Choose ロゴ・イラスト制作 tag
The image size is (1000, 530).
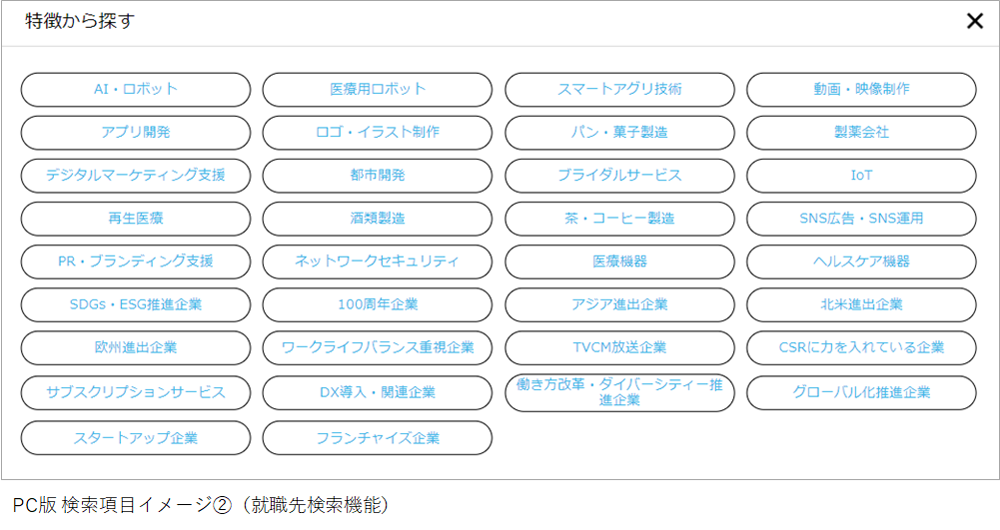pyautogui.click(x=377, y=132)
